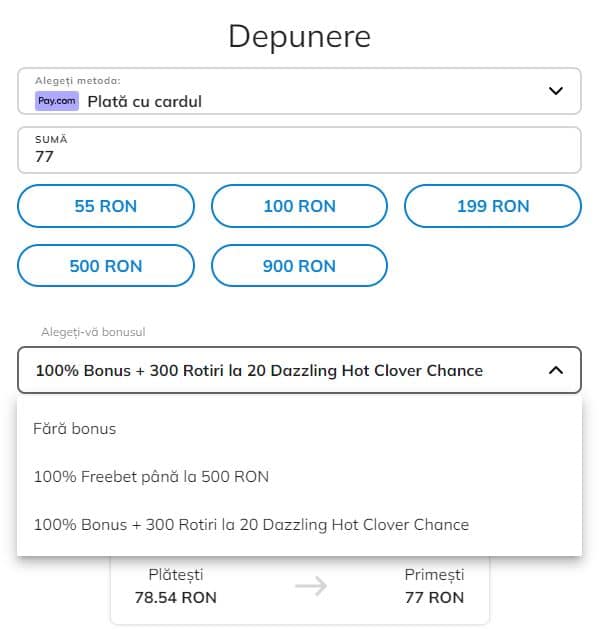
Task: Click the payment method chevron-down arrow
Action: 556,91
